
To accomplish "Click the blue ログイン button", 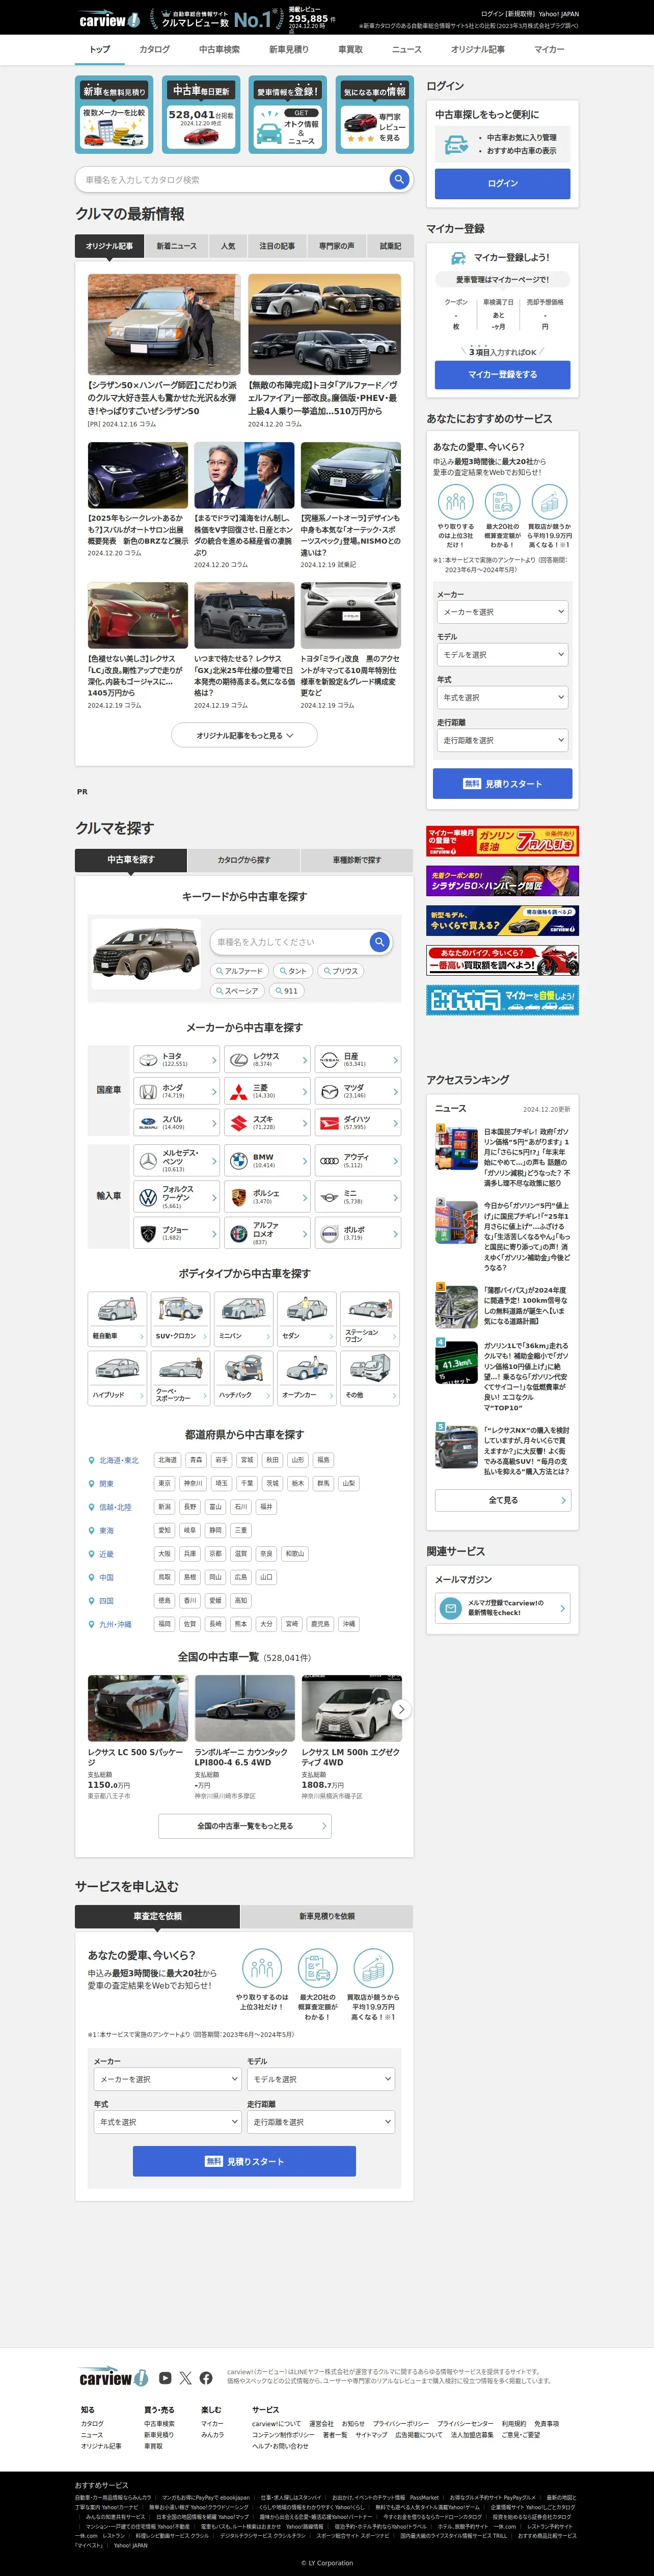I will (x=502, y=184).
